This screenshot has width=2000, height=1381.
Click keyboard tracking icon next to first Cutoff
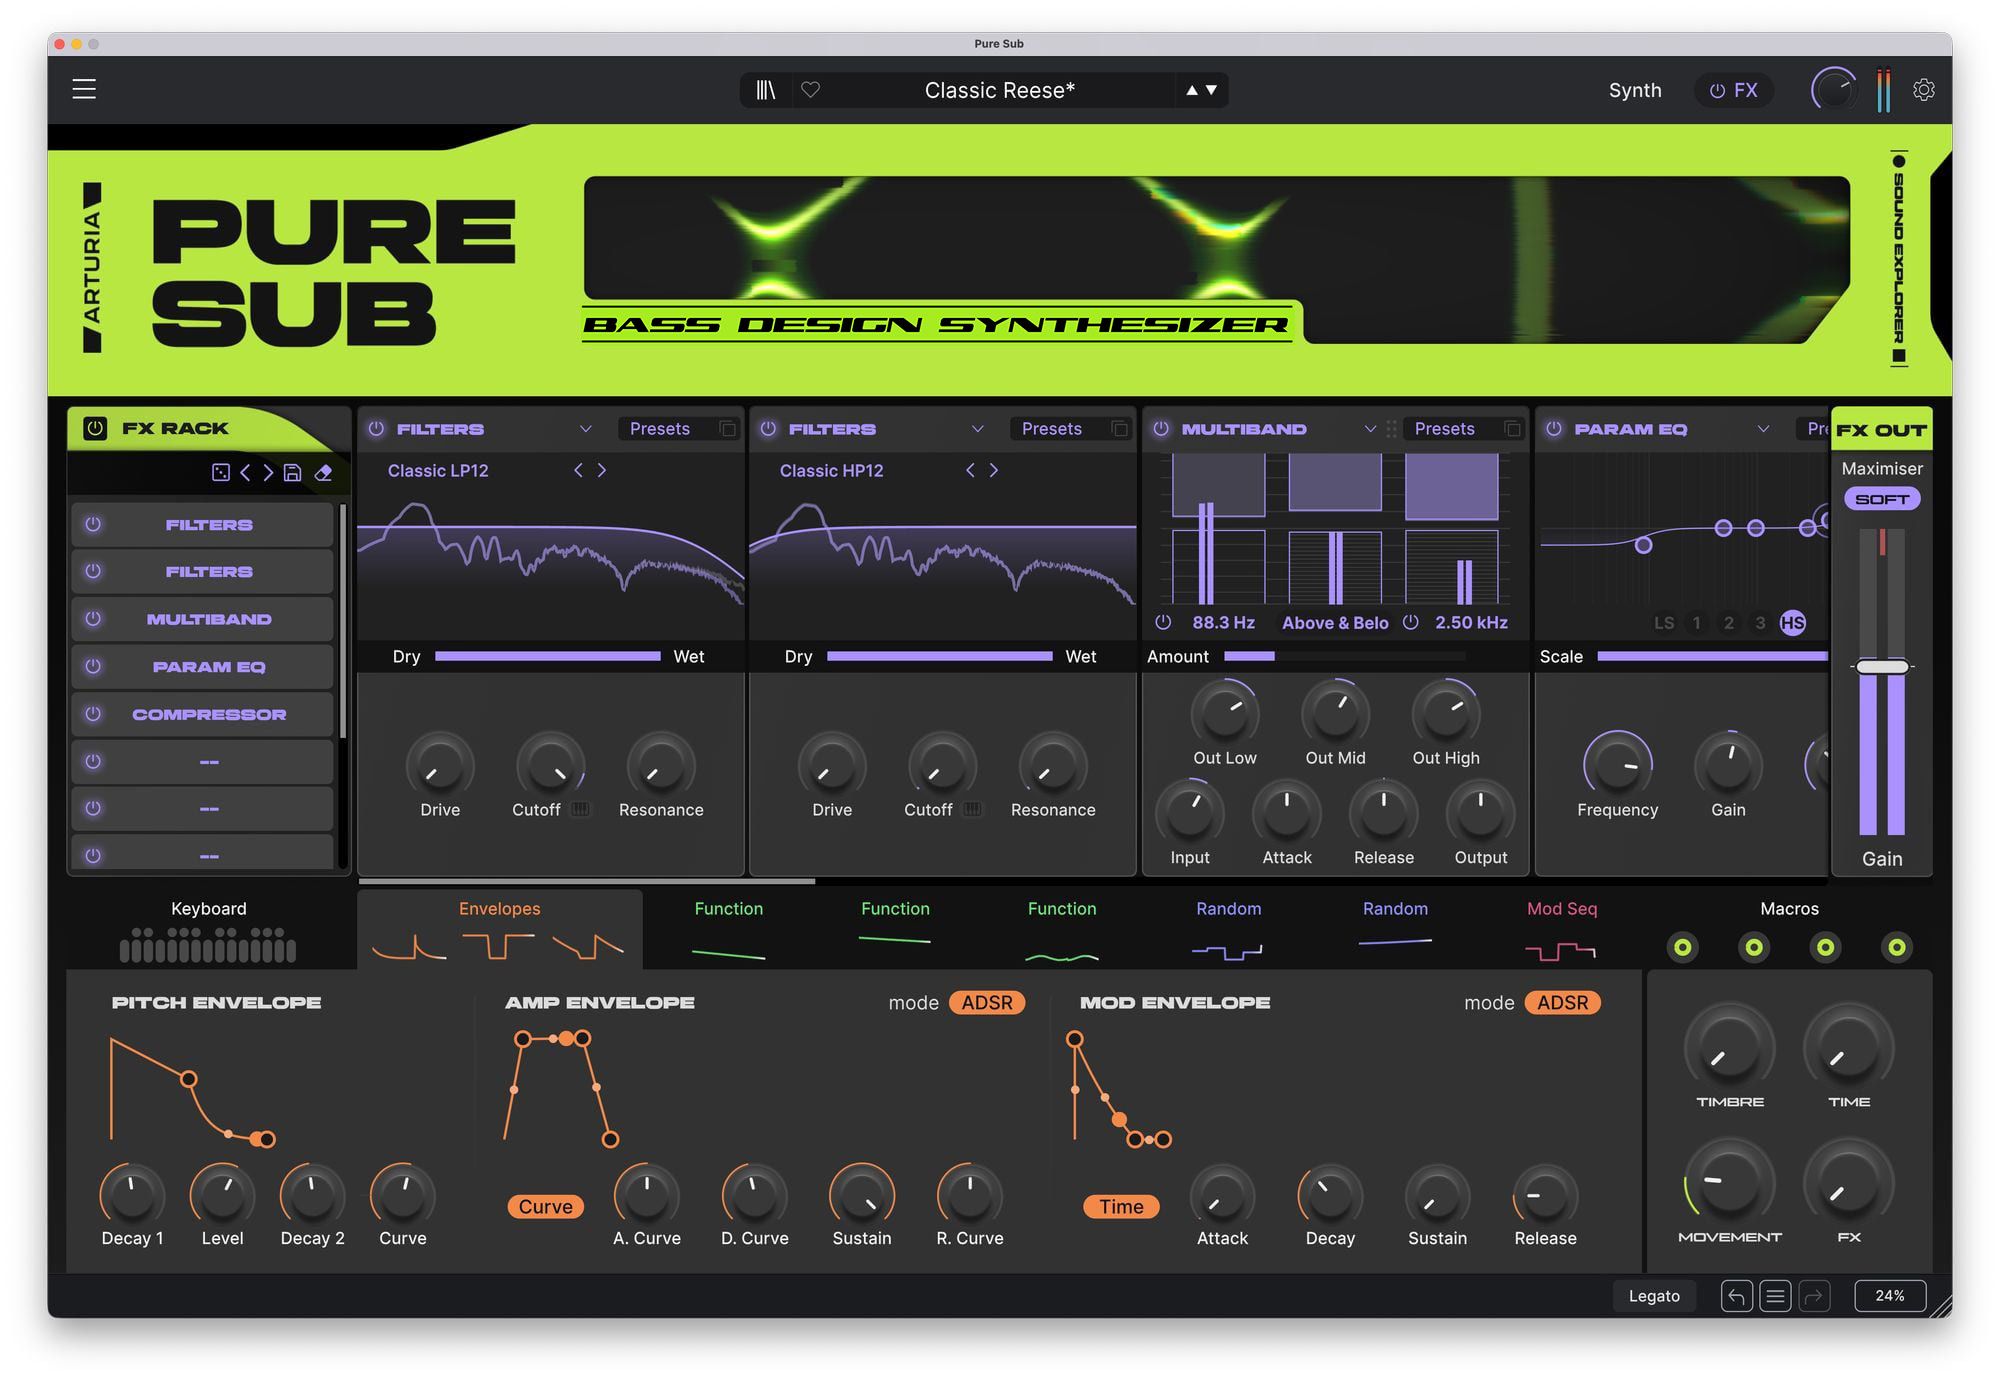(580, 809)
